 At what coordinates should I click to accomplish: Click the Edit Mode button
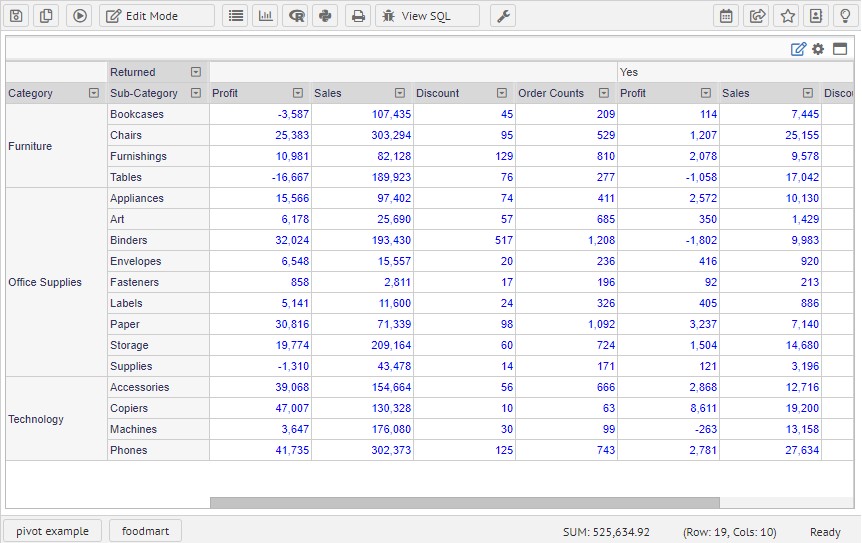156,16
